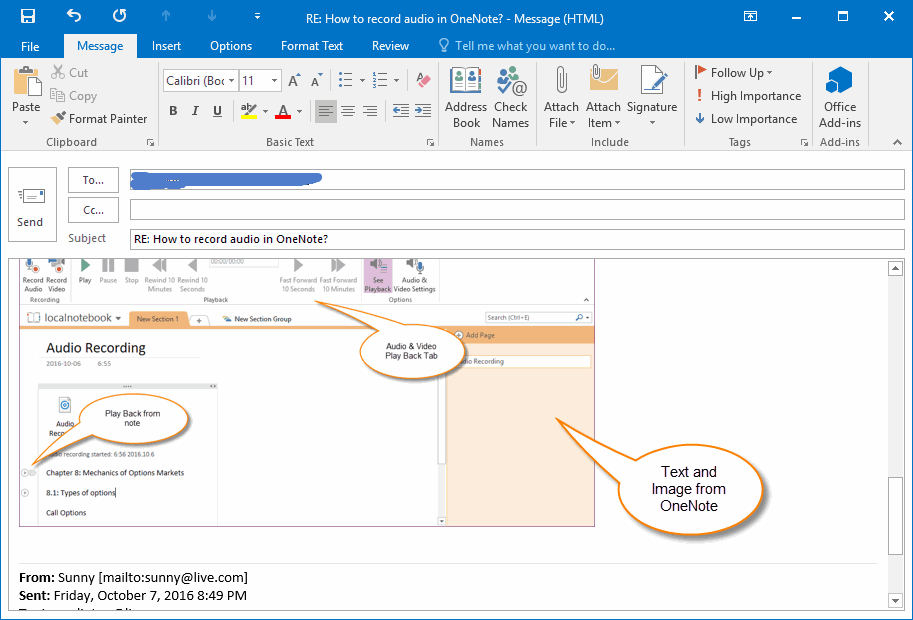Open the Address Book
913x620 pixels.
click(466, 97)
